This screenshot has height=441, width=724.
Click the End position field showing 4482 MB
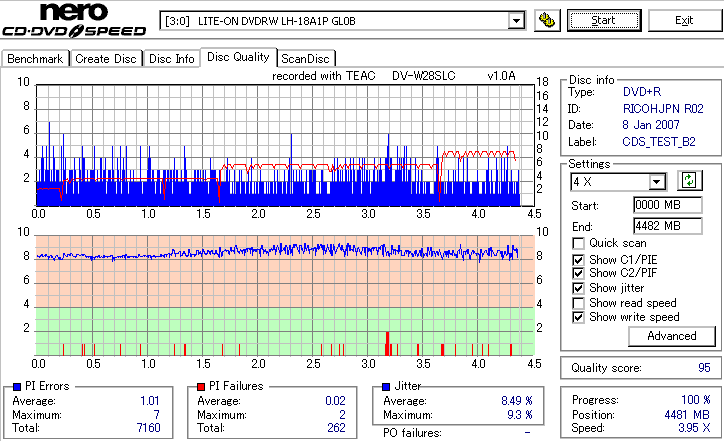click(x=668, y=226)
